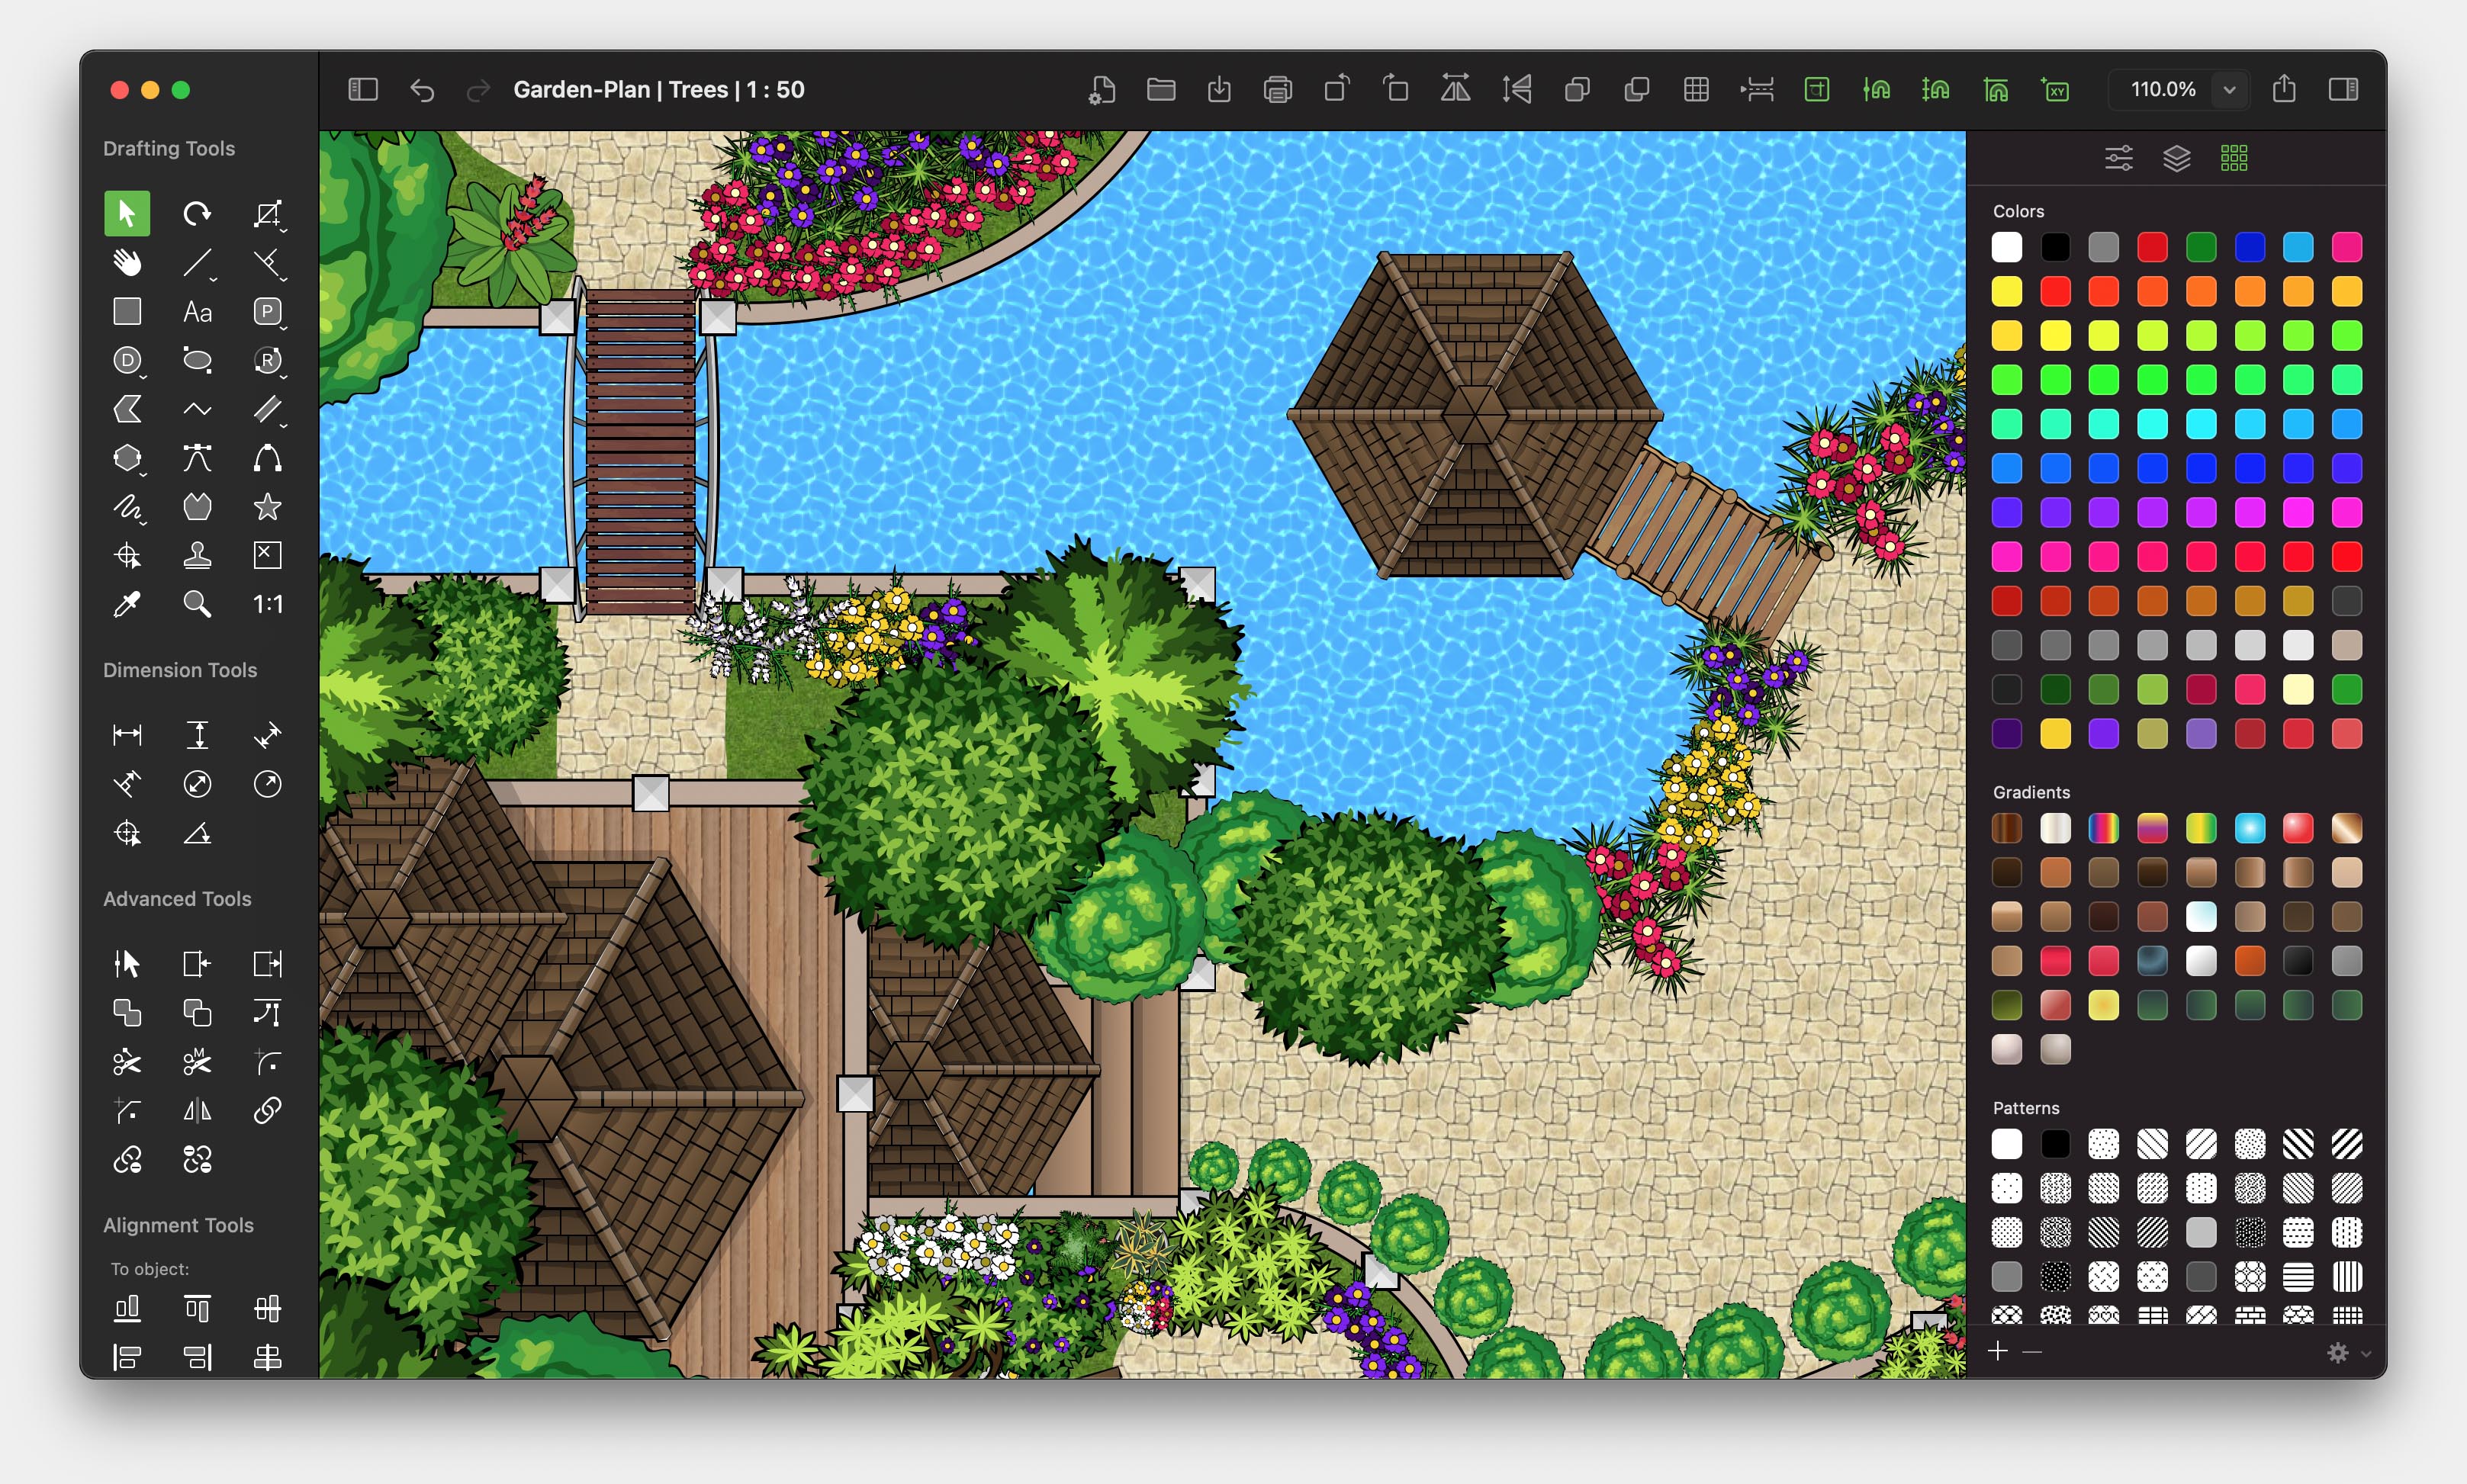Toggle the left sidebar panel
This screenshot has height=1484, width=2467.
[363, 90]
